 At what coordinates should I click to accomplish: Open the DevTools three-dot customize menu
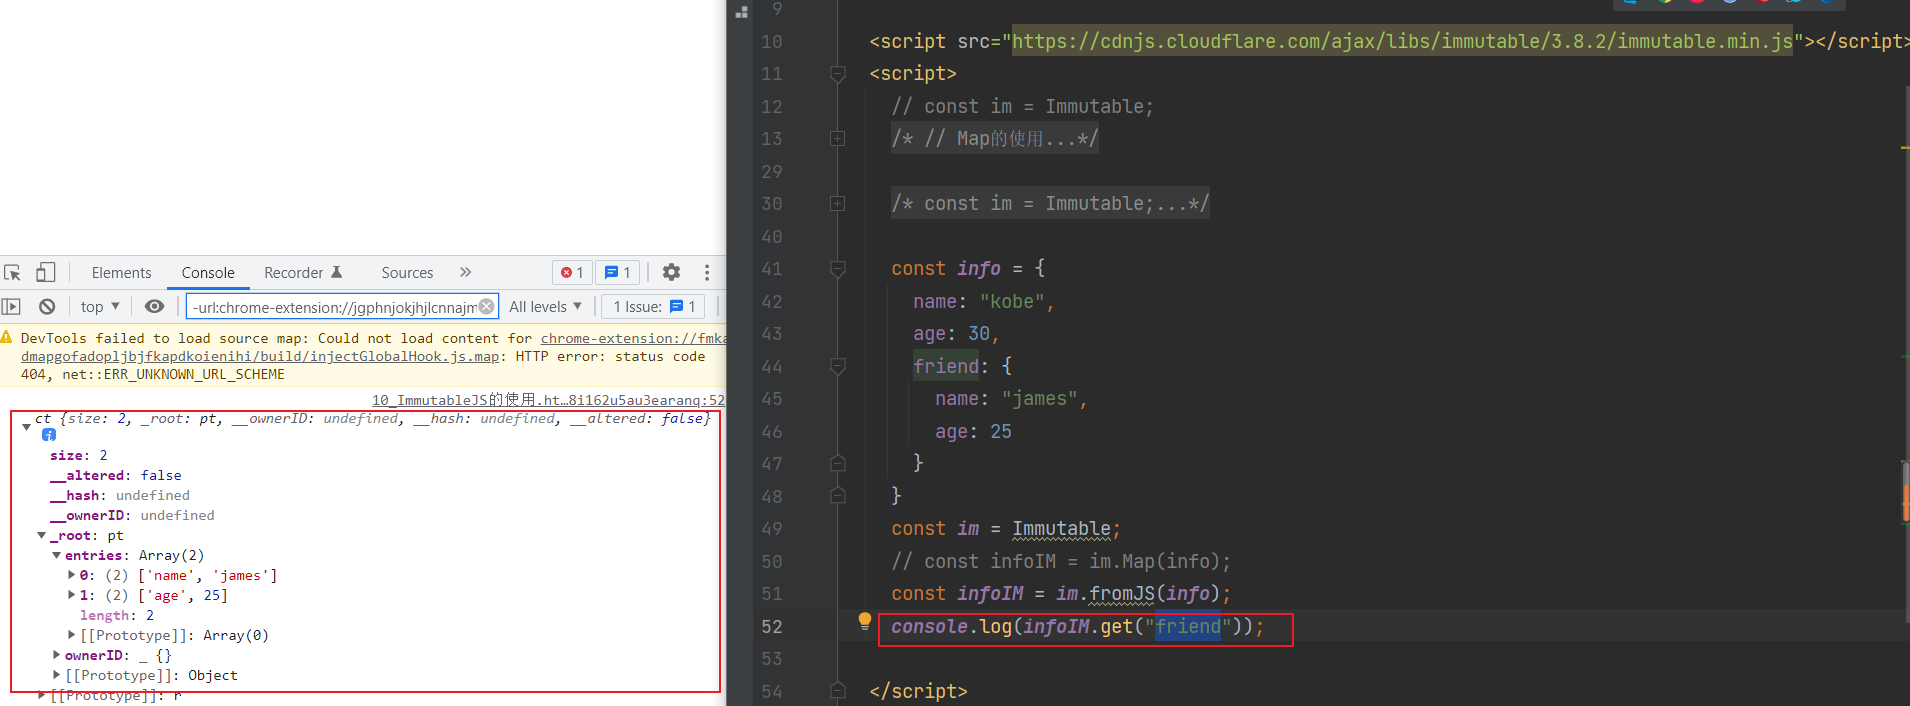(x=707, y=272)
